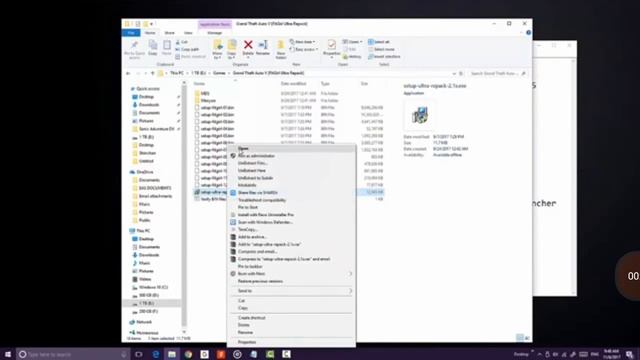Screen dimensions: 640x360
Task: Click Copy path in Clipboard group
Action: tap(187, 49)
